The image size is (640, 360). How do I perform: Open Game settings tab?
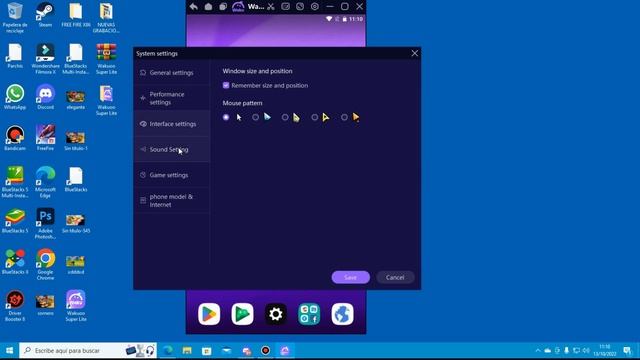pos(172,175)
